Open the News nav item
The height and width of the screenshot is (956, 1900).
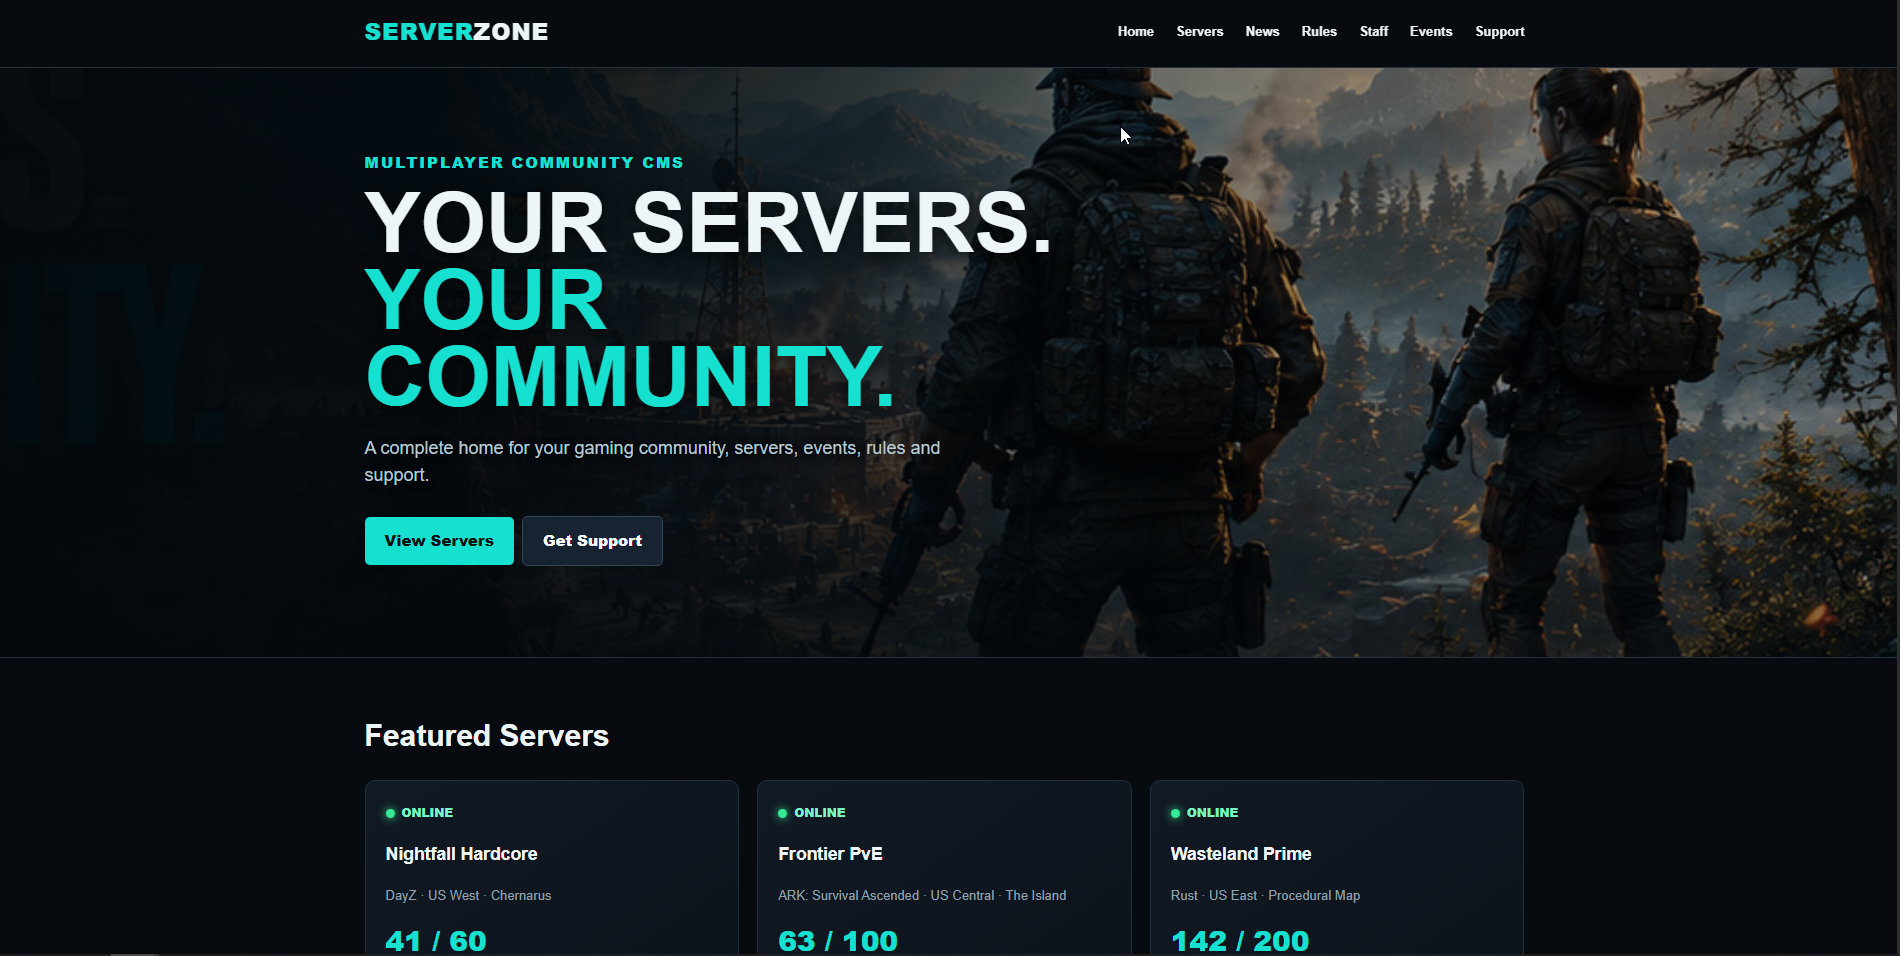1262,32
